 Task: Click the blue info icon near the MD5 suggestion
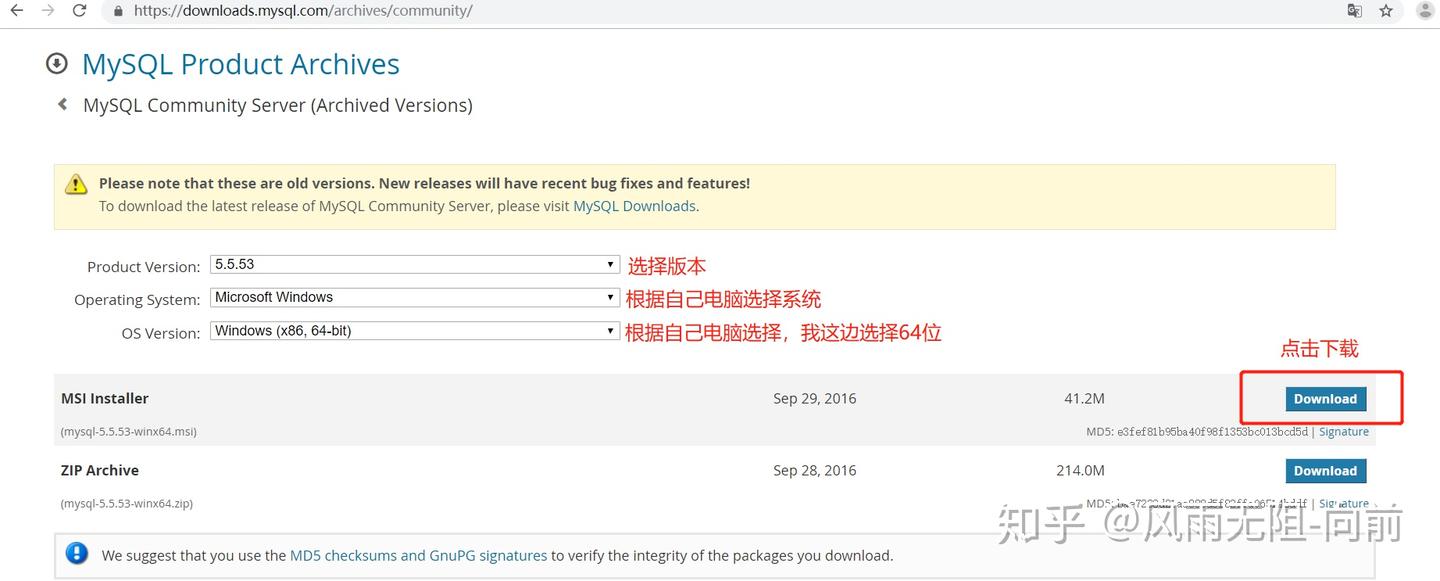tap(77, 553)
